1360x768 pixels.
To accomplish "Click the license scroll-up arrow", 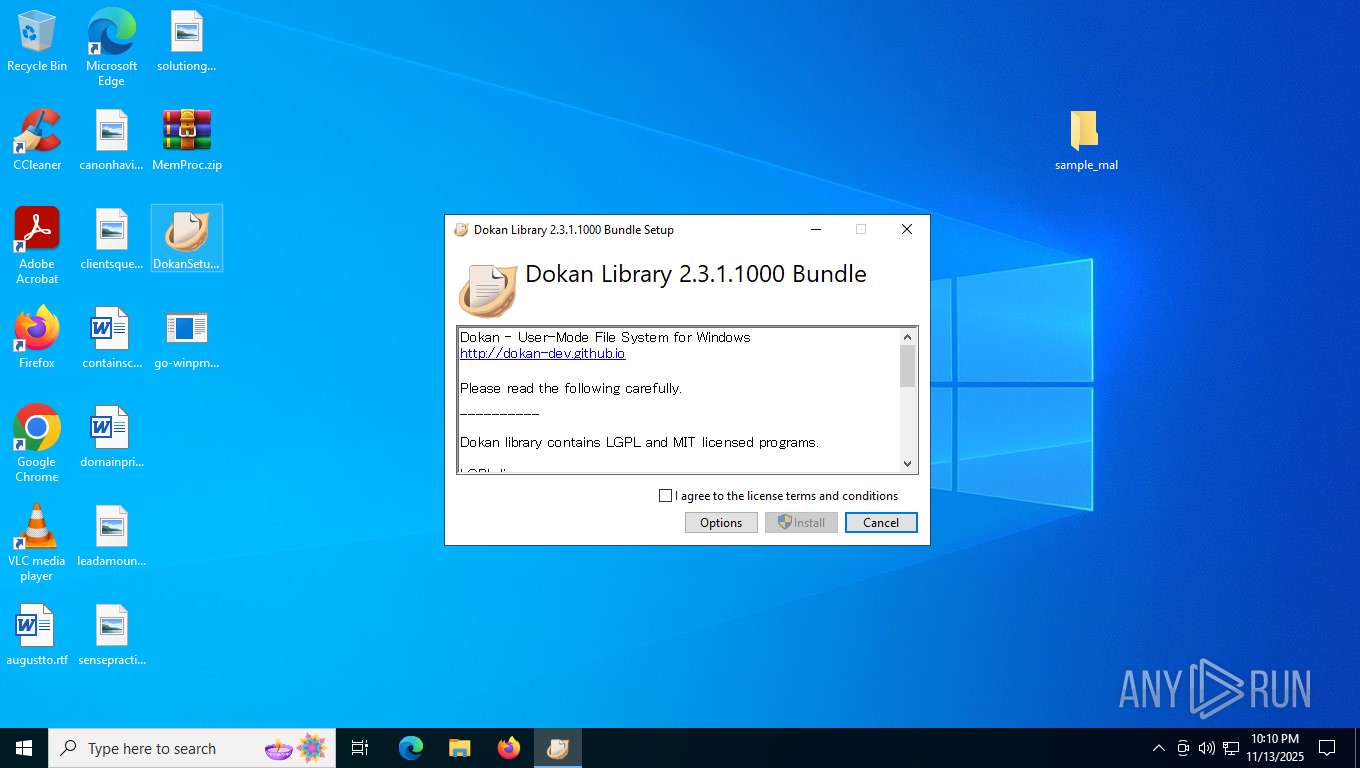I will pyautogui.click(x=908, y=337).
